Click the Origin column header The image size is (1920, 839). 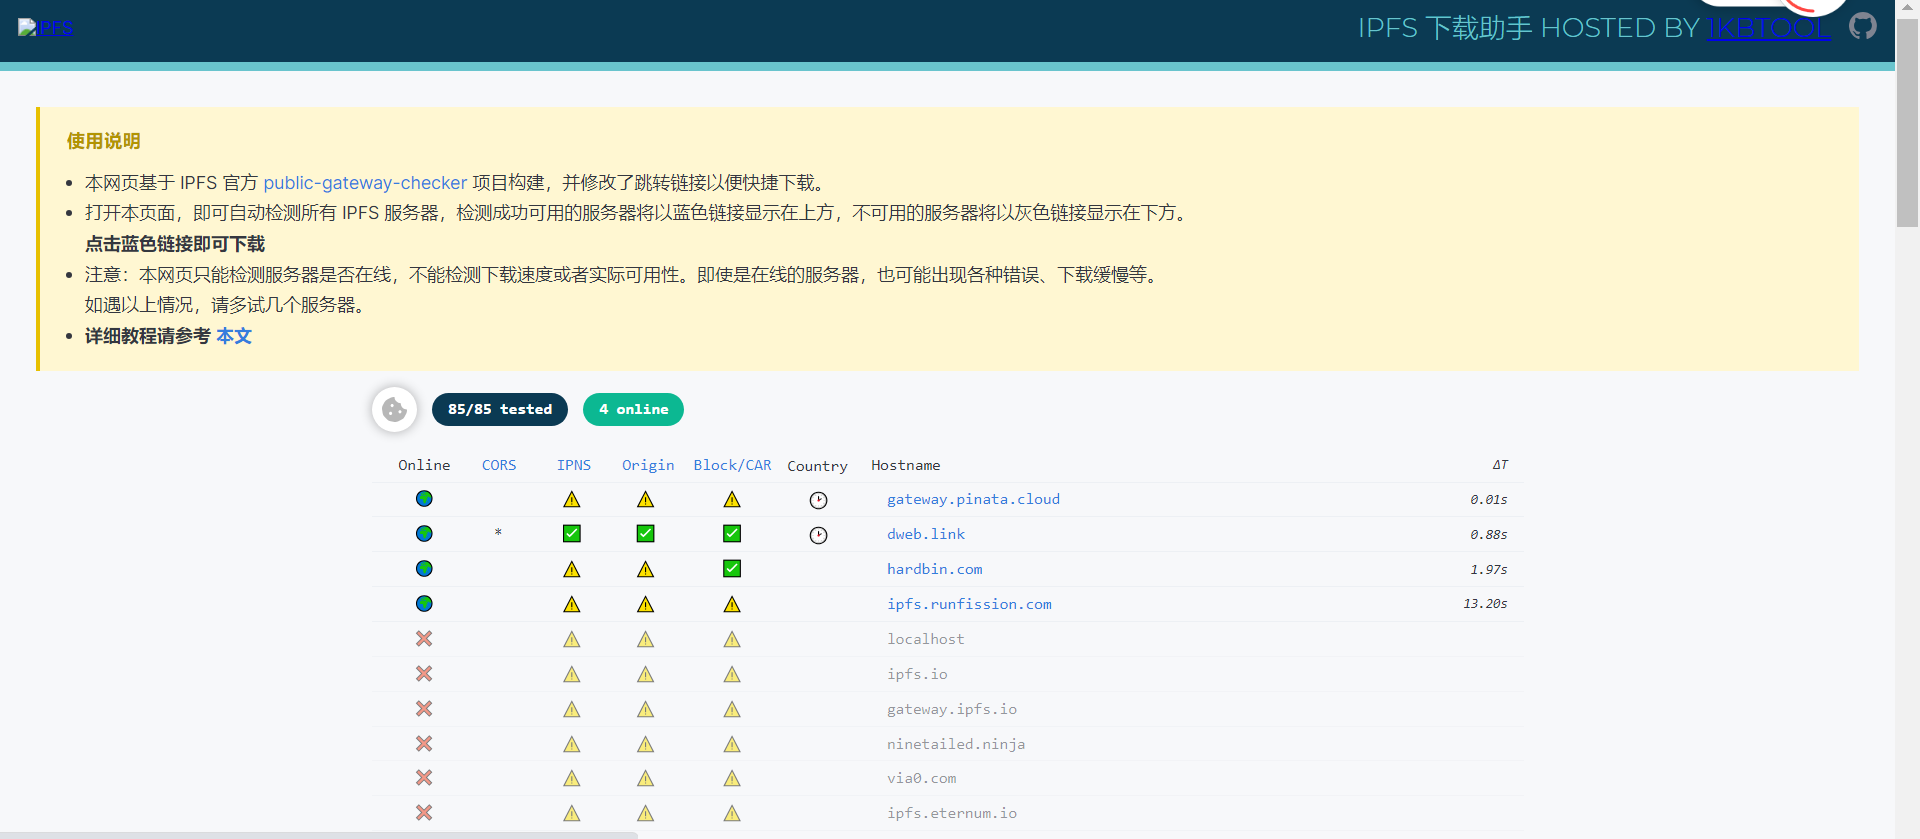click(648, 465)
